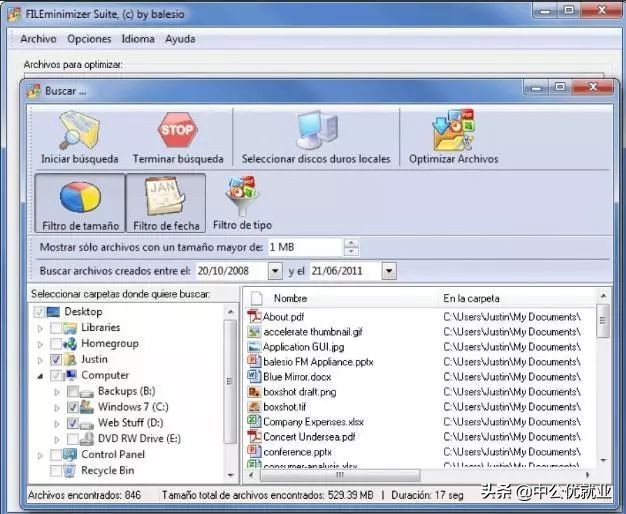Screen dimensions: 626x514
Task: Click the icon of boxshot.tif
Action: point(254,407)
